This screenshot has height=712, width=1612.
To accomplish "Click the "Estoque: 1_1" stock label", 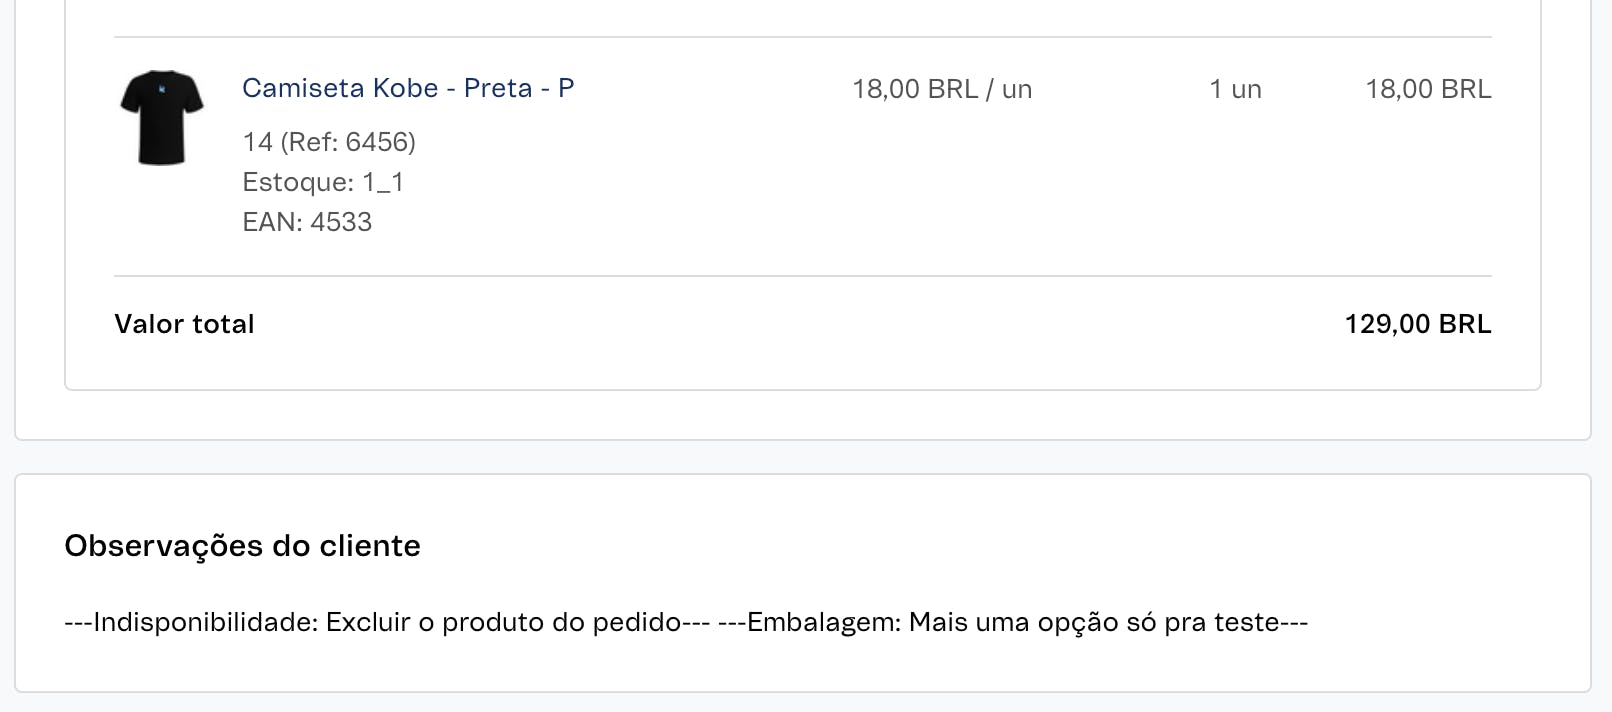I will (x=323, y=181).
